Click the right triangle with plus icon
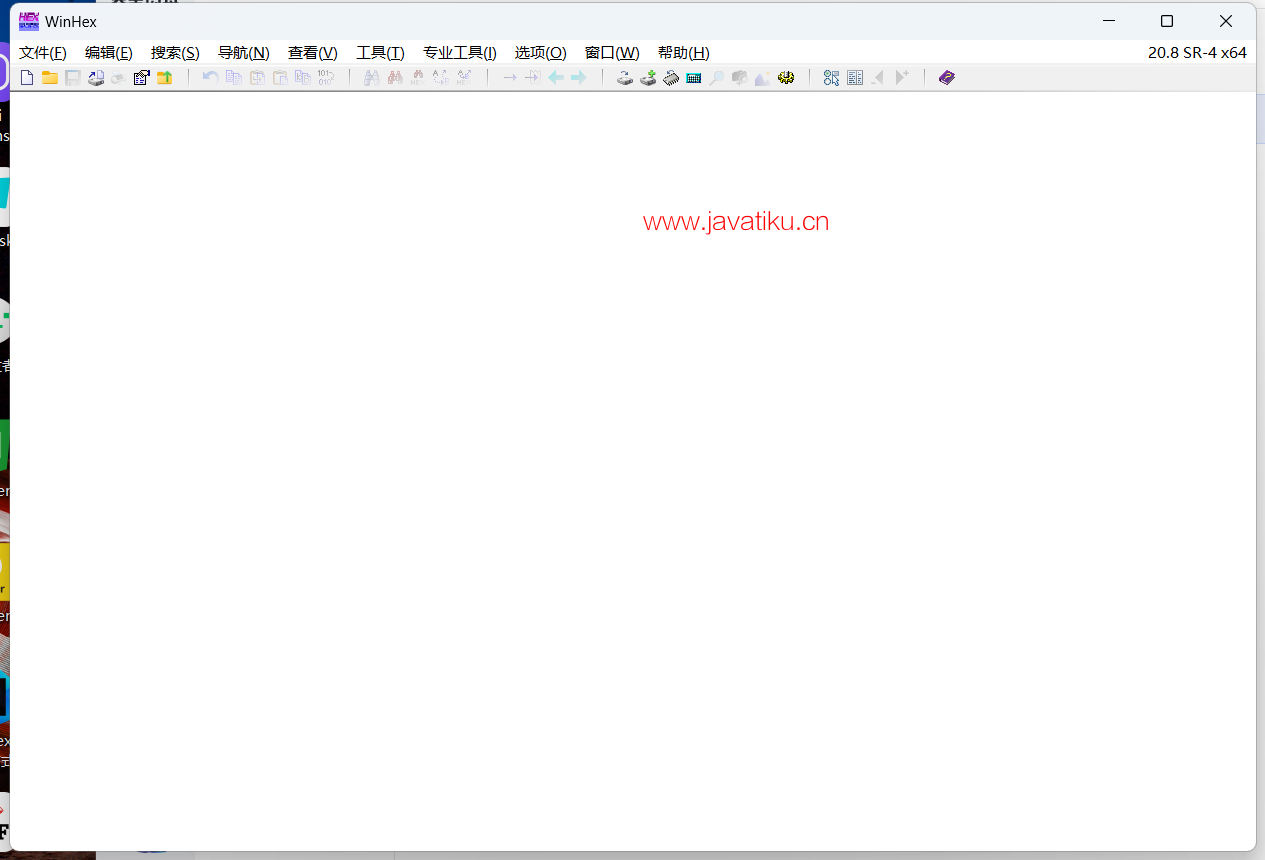Viewport: 1265px width, 860px height. point(901,77)
